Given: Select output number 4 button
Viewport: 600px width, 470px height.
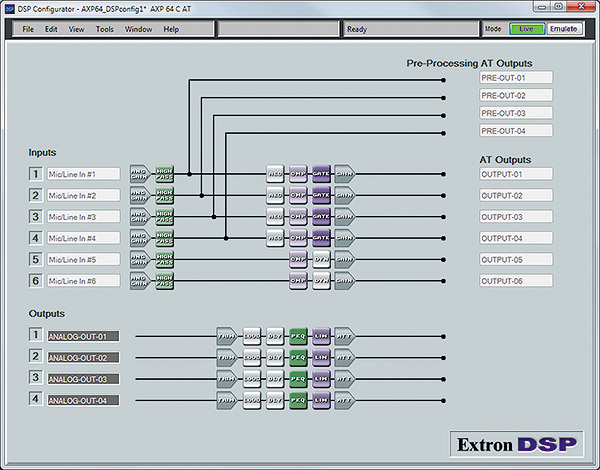Looking at the screenshot, I should click(x=36, y=399).
